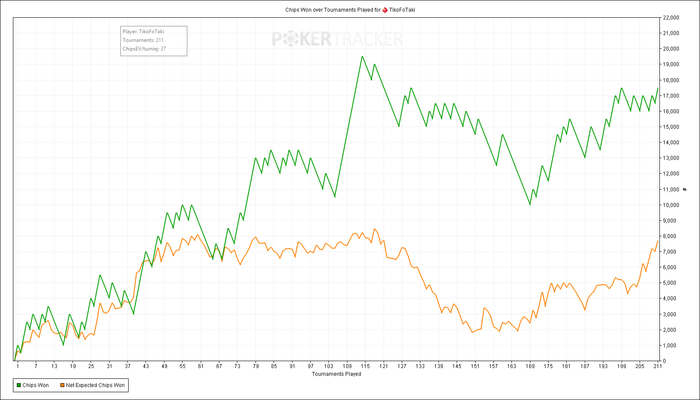The width and height of the screenshot is (700, 400).
Task: Select the 'Chips Won' legend label
Action: click(36, 385)
